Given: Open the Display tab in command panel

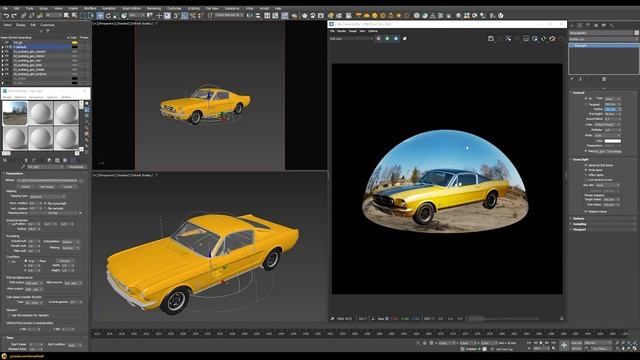Looking at the screenshot, I should tap(604, 25).
